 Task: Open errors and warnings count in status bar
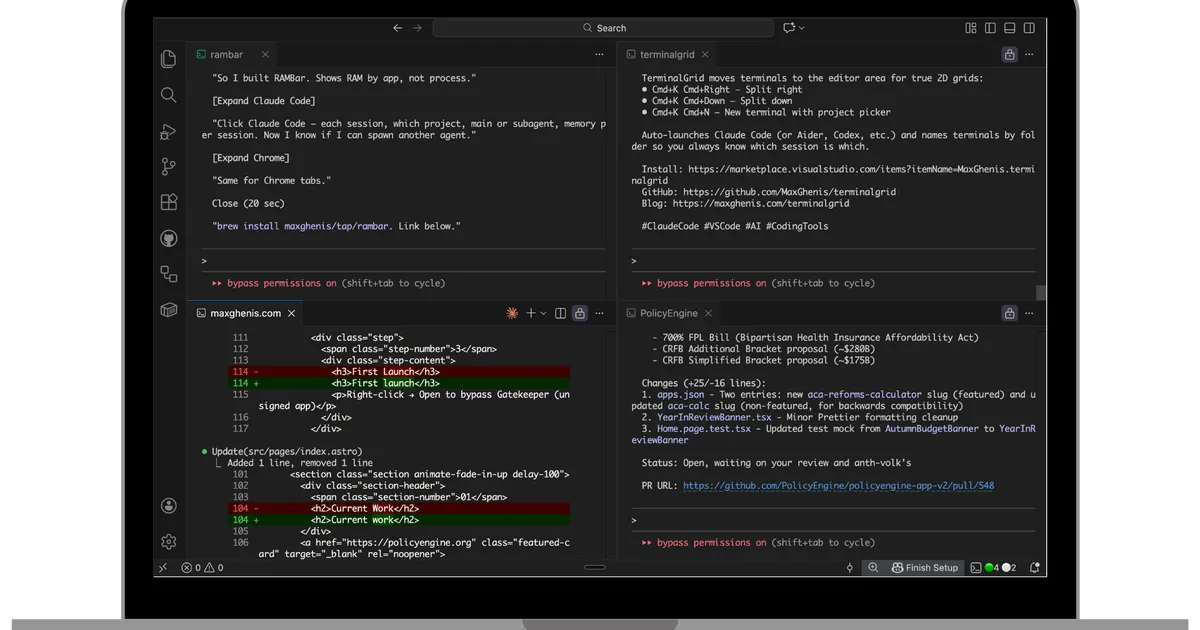coord(202,568)
